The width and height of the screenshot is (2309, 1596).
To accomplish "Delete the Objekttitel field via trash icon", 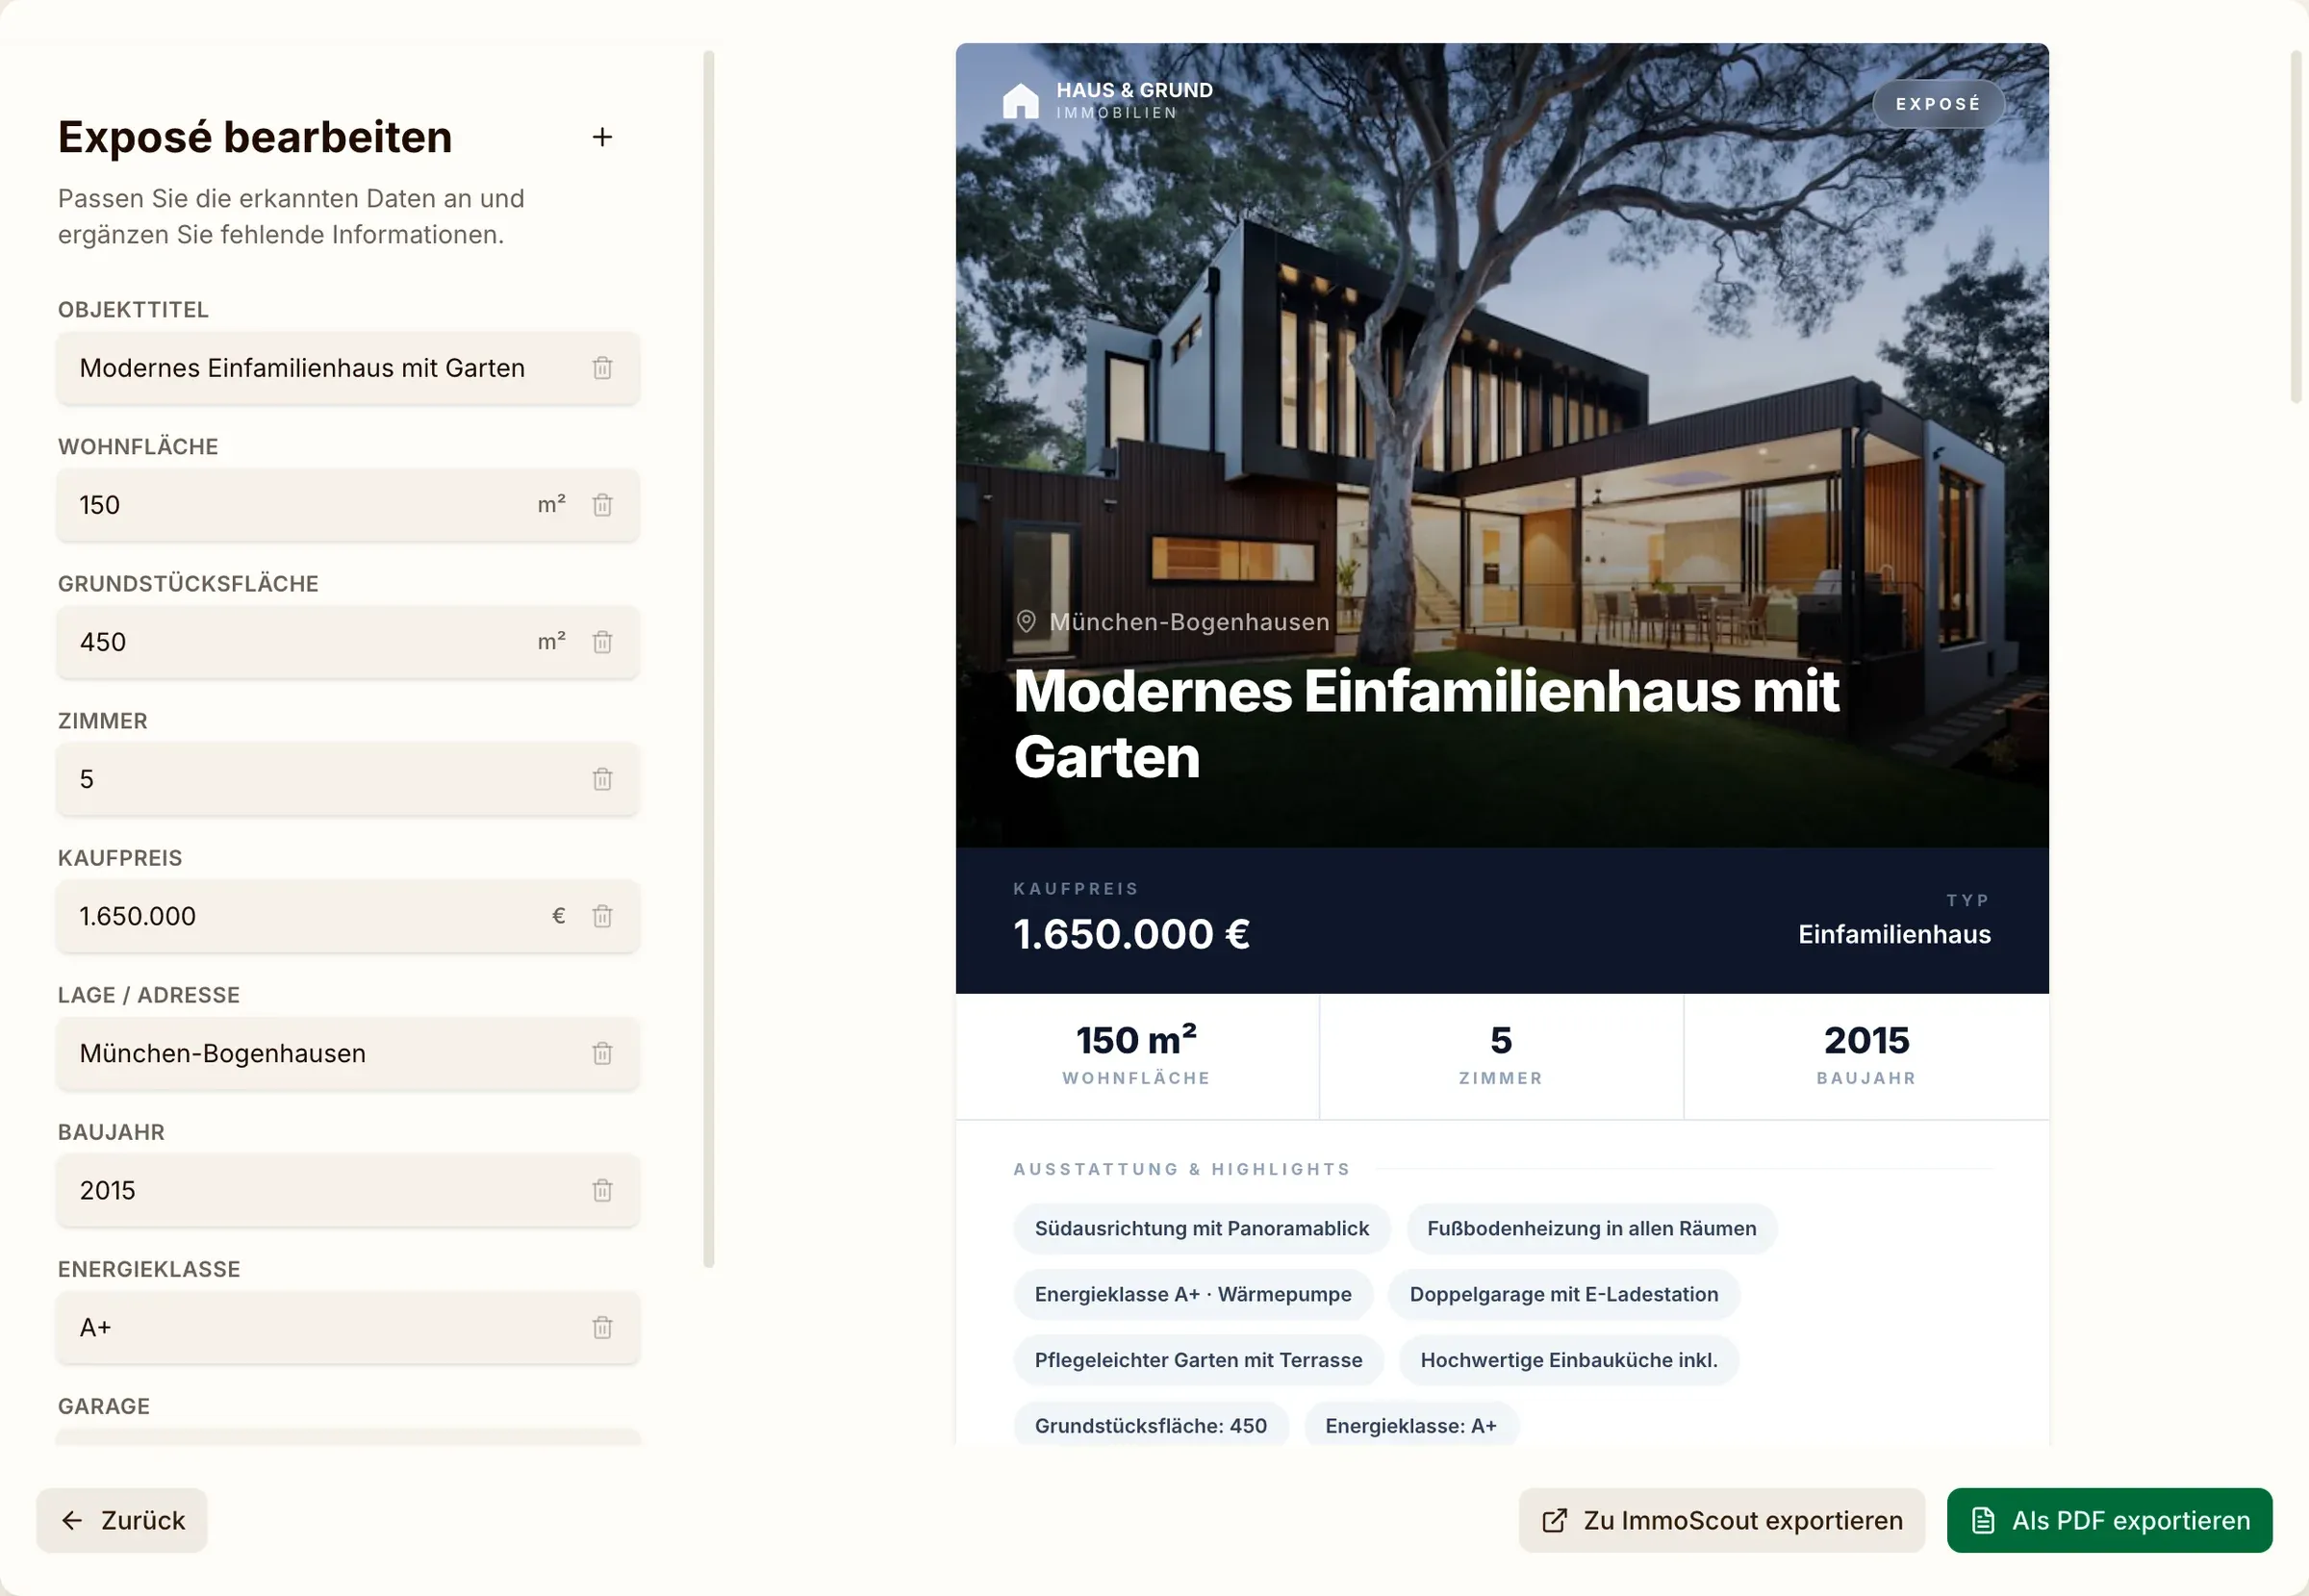I will coord(602,368).
